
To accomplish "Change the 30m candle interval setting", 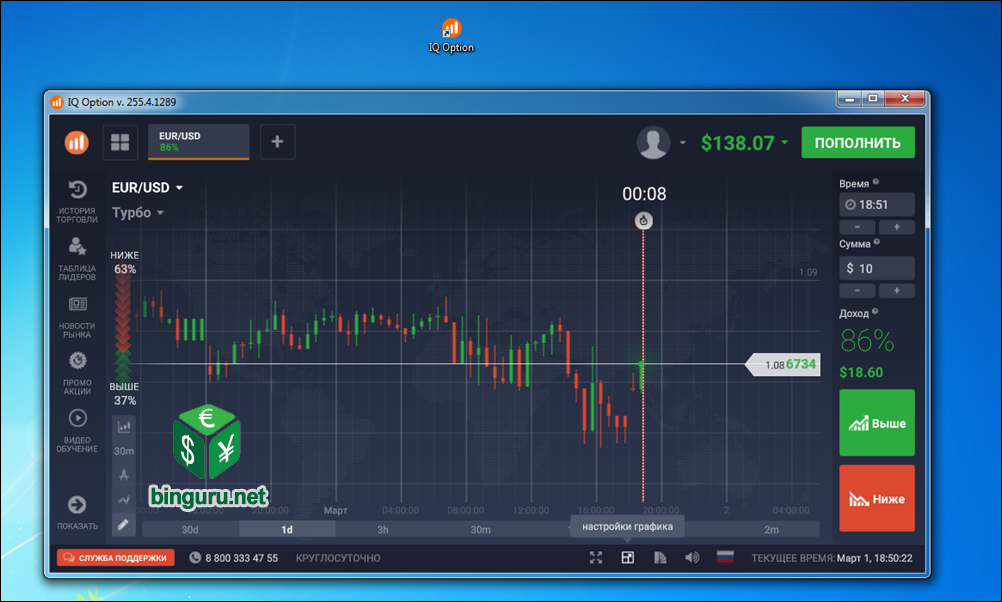I will (x=124, y=451).
